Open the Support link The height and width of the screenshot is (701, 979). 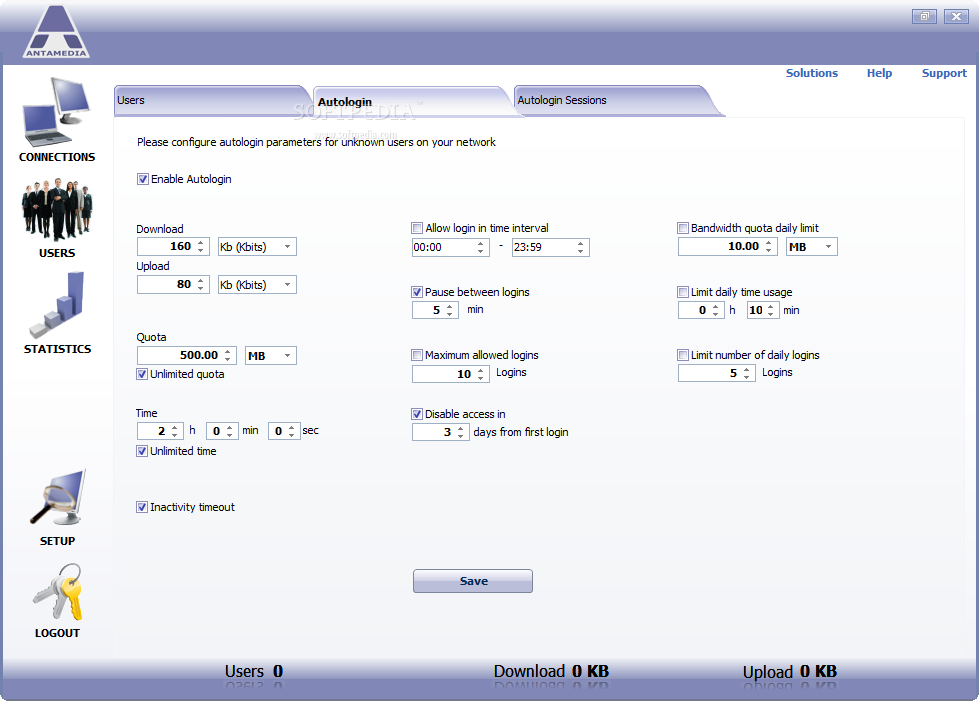[x=944, y=73]
